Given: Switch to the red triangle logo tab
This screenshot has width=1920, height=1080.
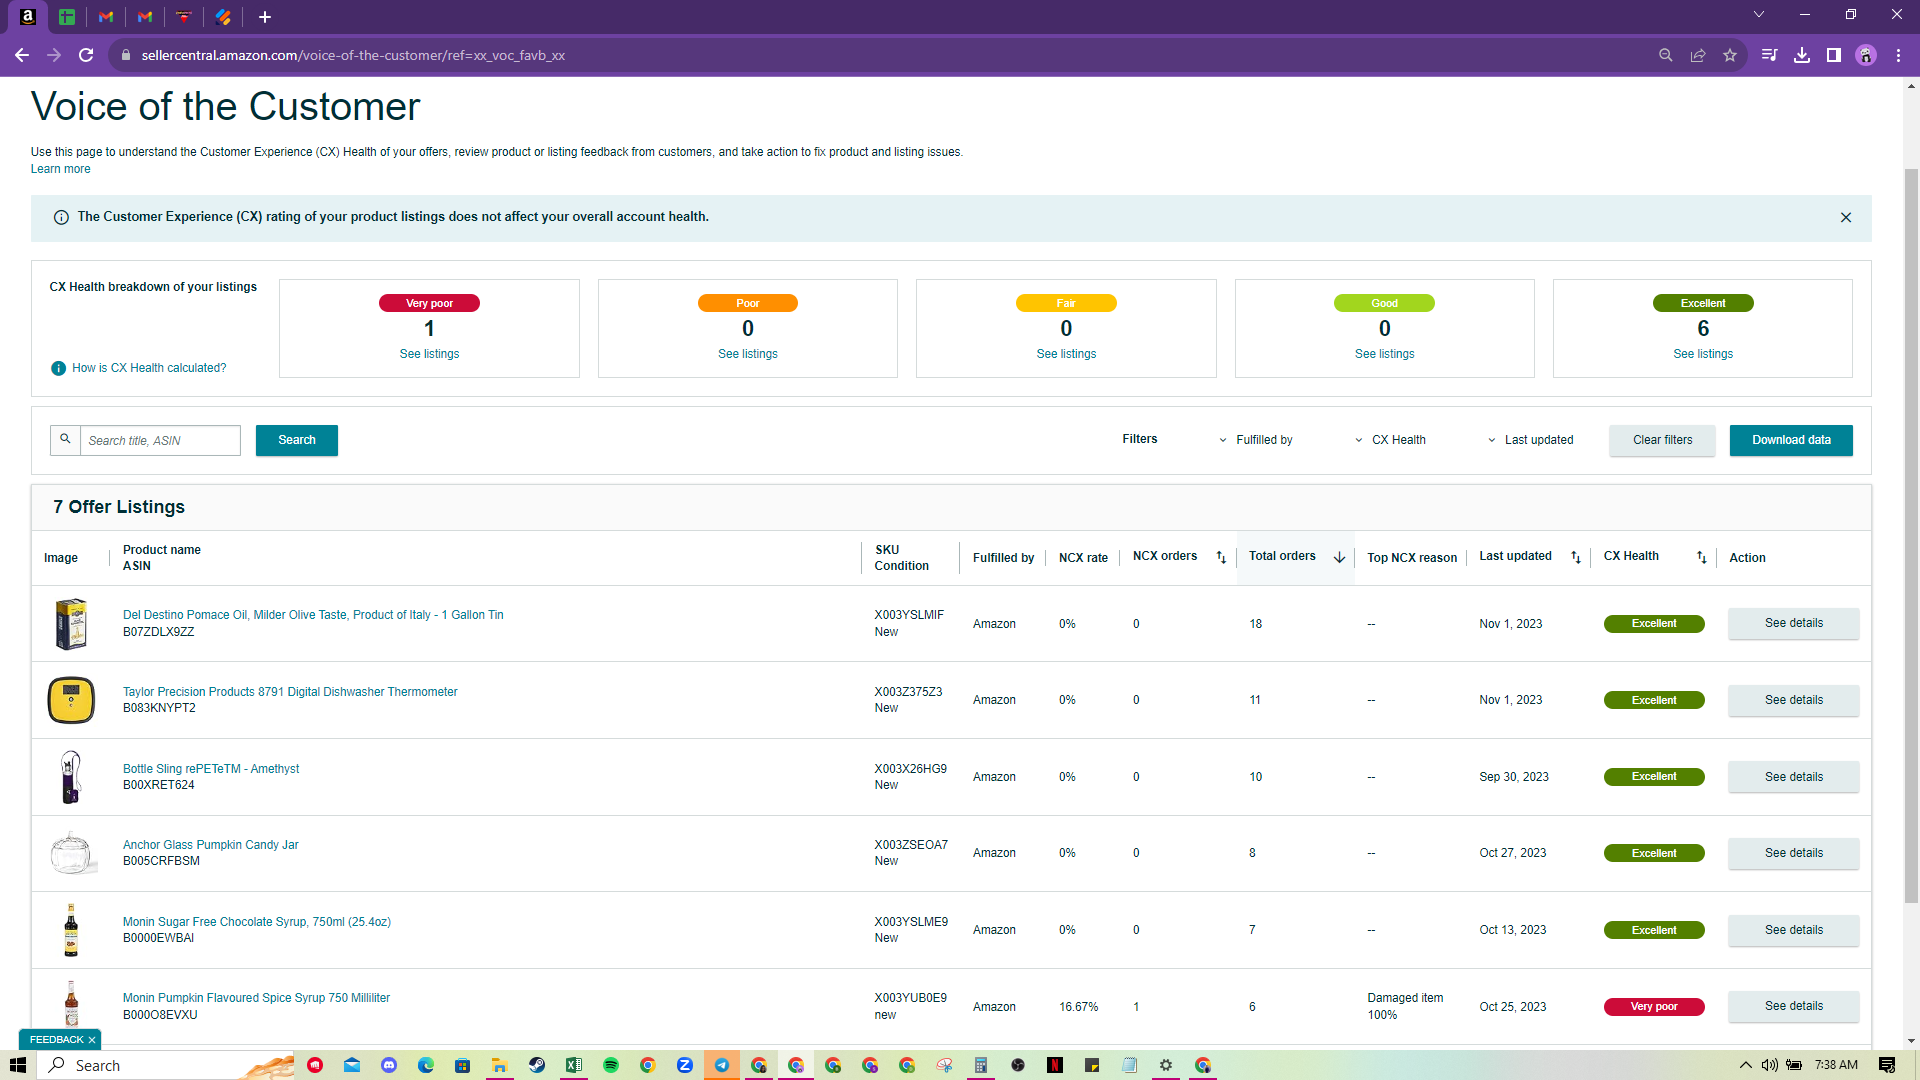Looking at the screenshot, I should pyautogui.click(x=184, y=17).
